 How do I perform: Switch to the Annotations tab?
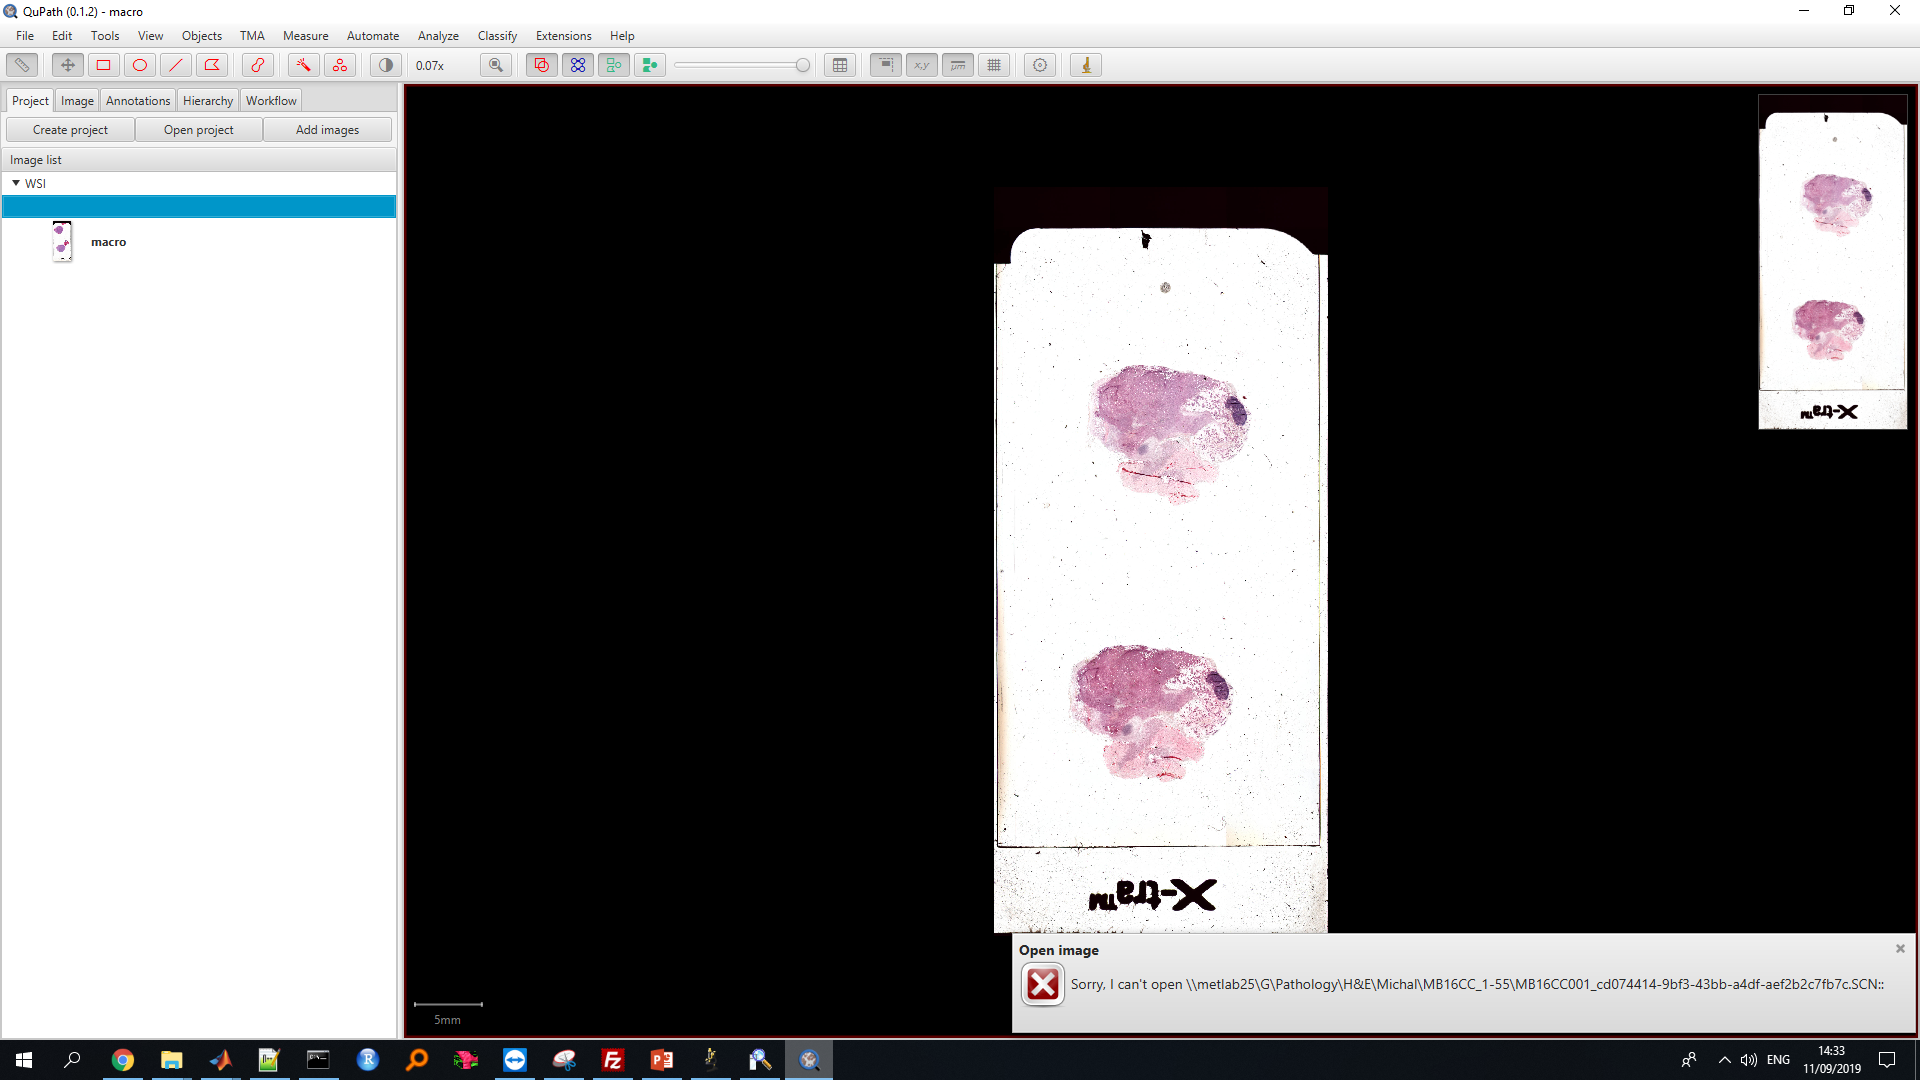pyautogui.click(x=138, y=101)
